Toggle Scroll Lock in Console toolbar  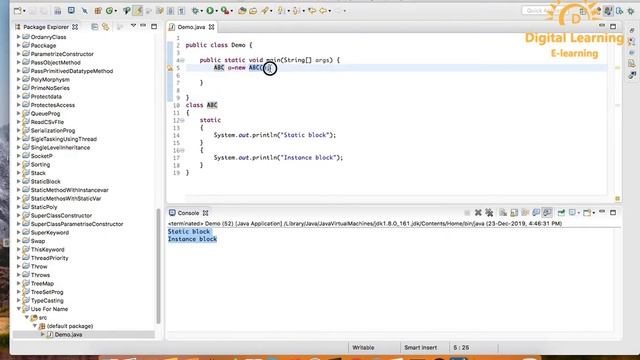click(x=514, y=213)
